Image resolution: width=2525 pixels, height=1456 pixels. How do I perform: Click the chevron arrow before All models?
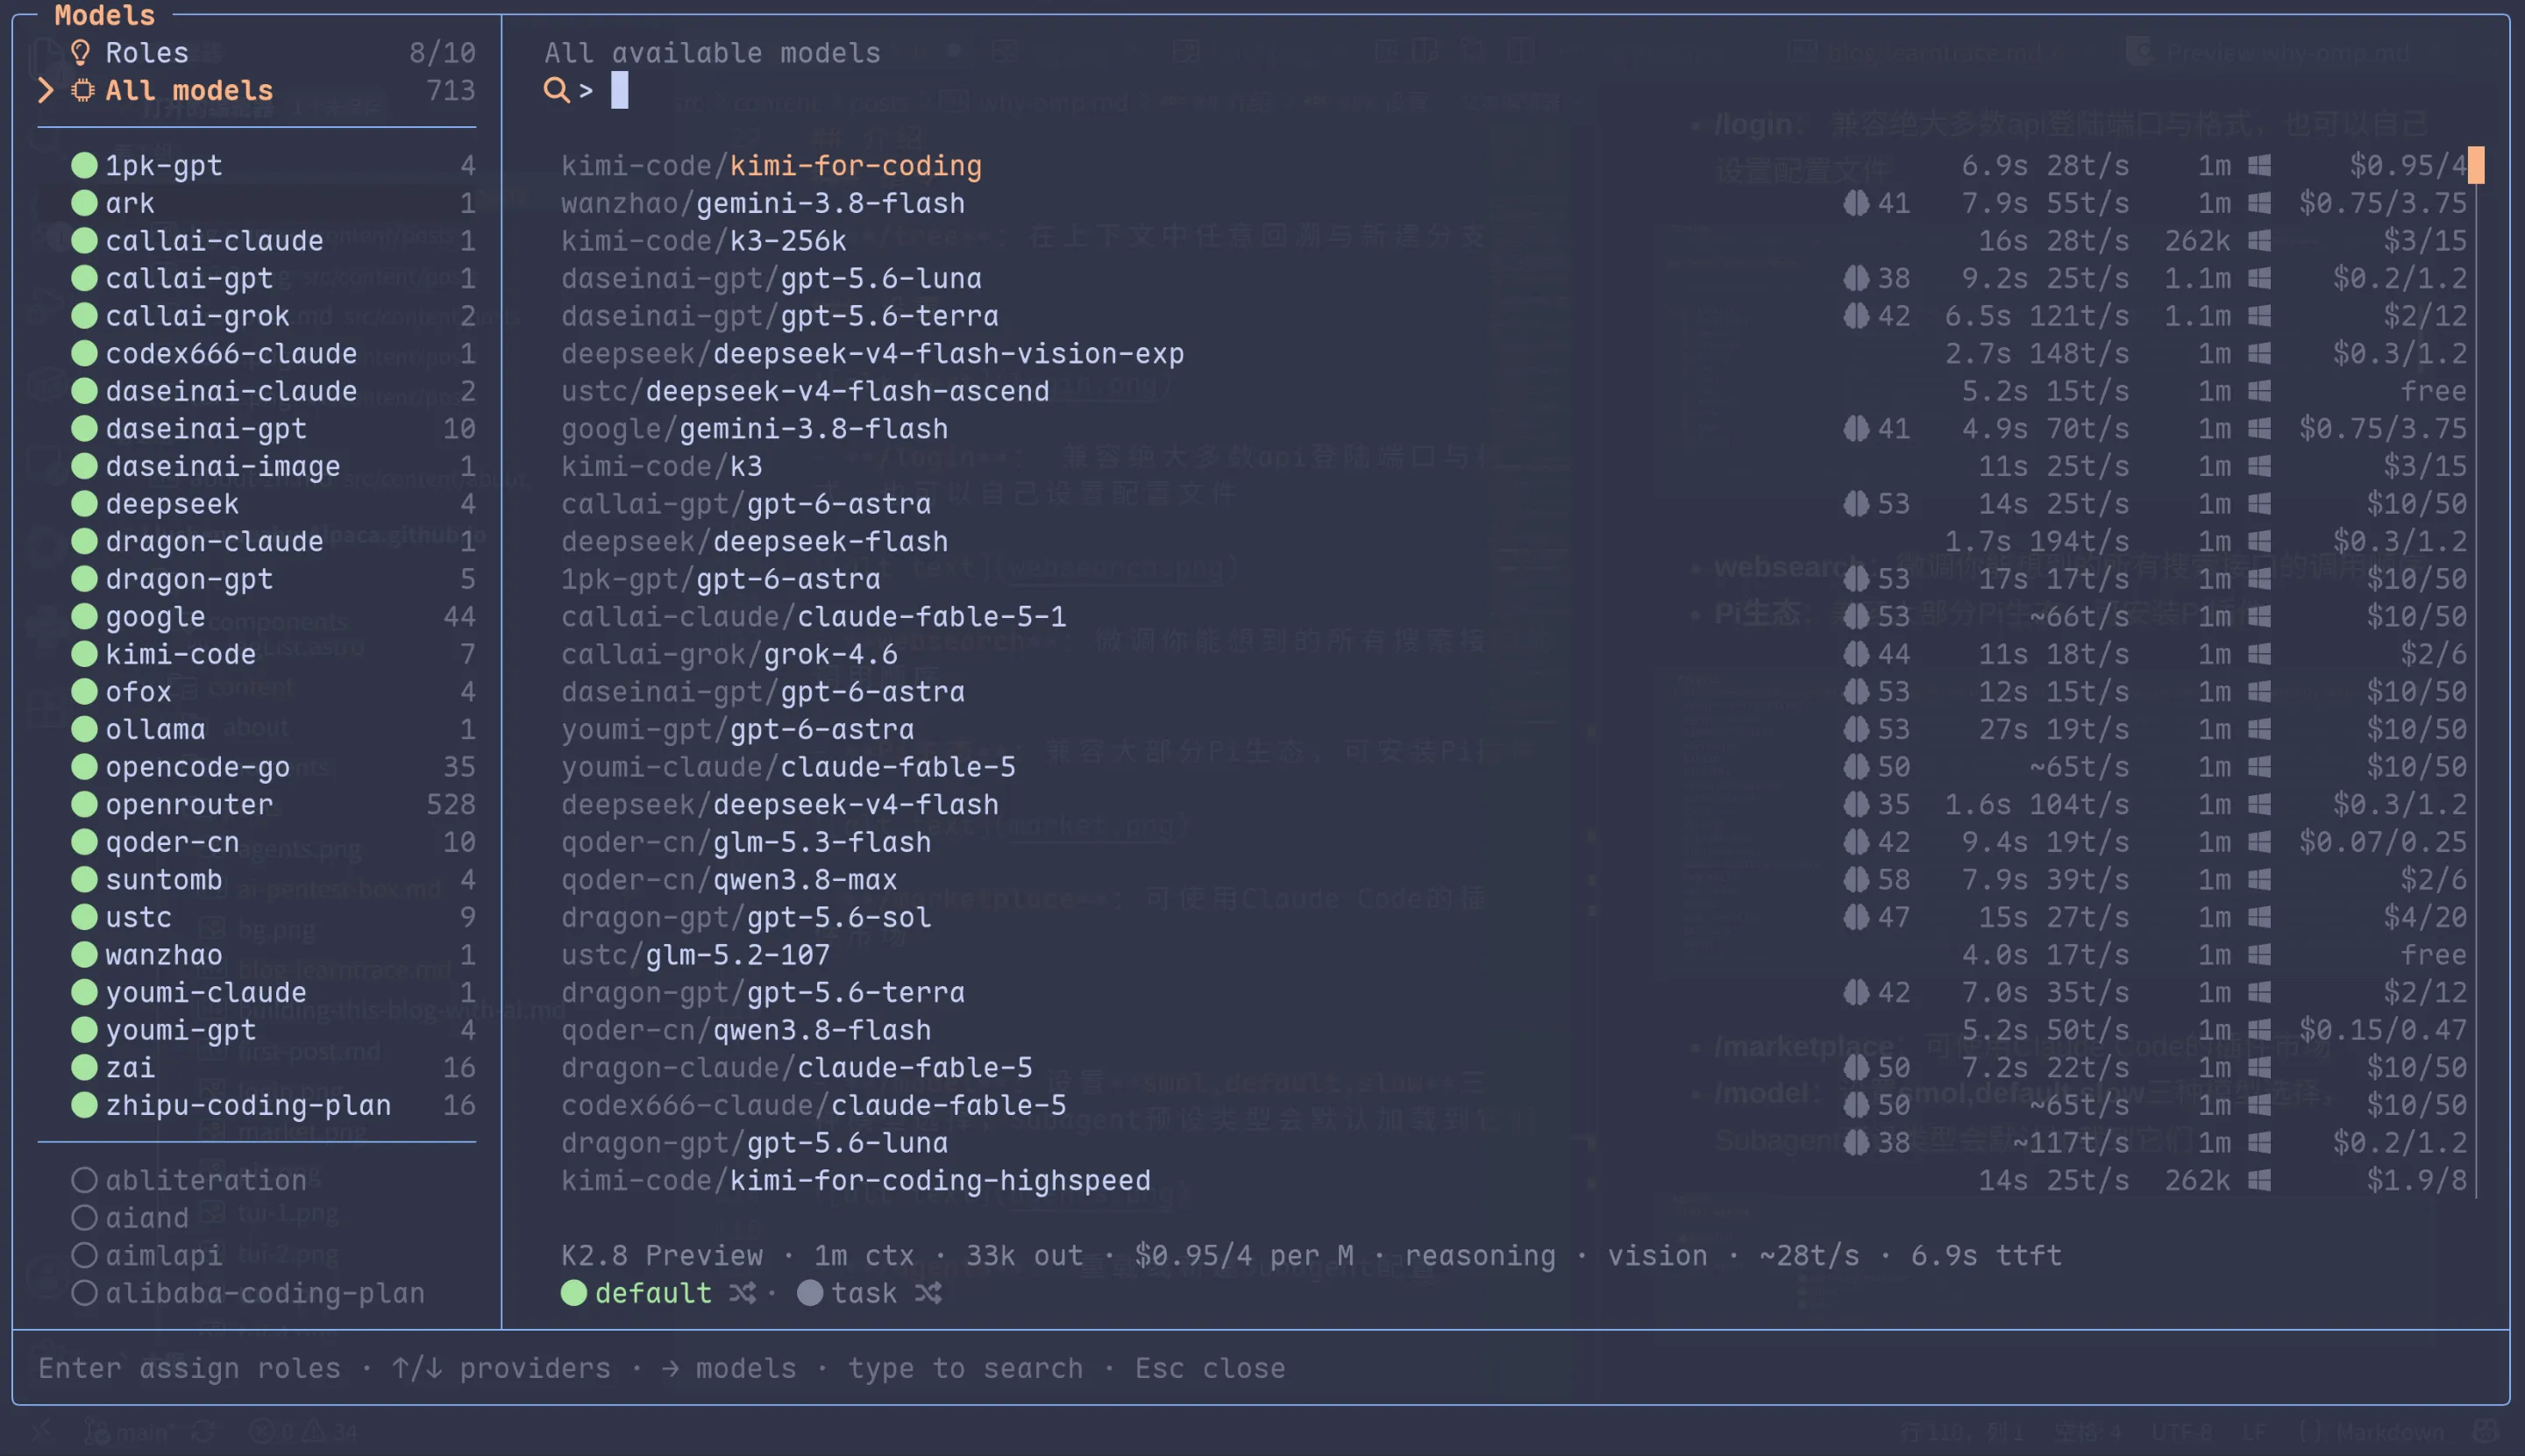pos(46,90)
